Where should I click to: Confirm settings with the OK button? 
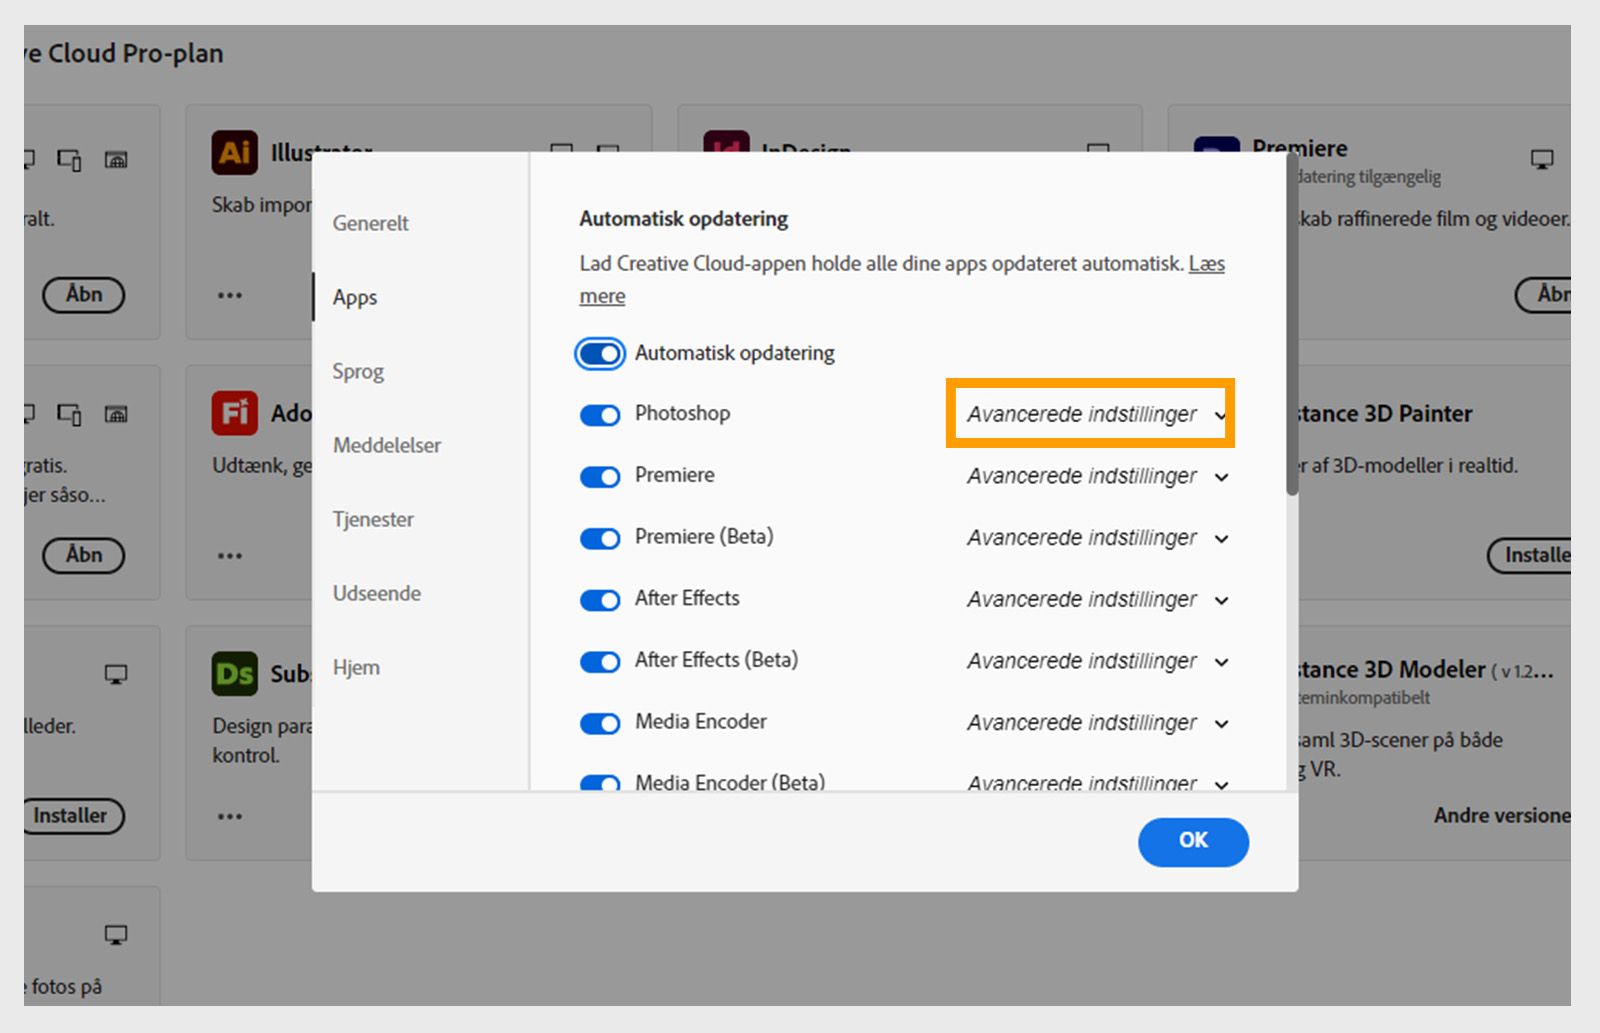[x=1193, y=842]
